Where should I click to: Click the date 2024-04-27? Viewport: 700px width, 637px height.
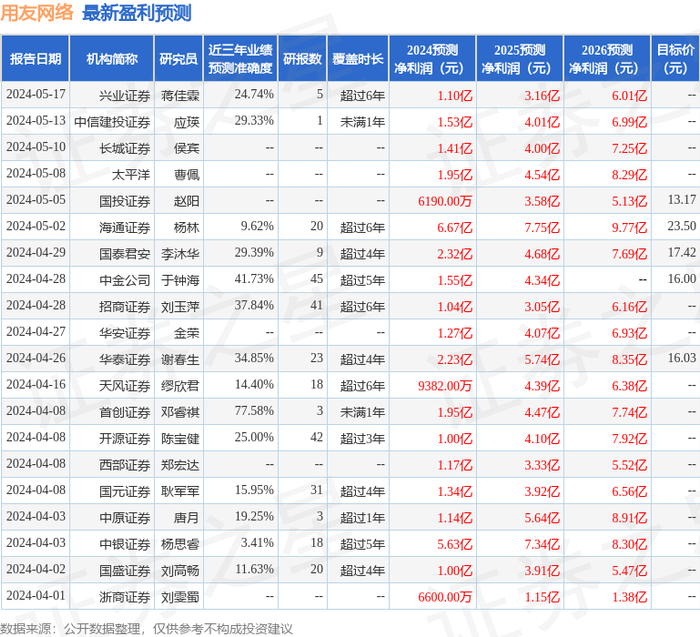click(x=36, y=332)
